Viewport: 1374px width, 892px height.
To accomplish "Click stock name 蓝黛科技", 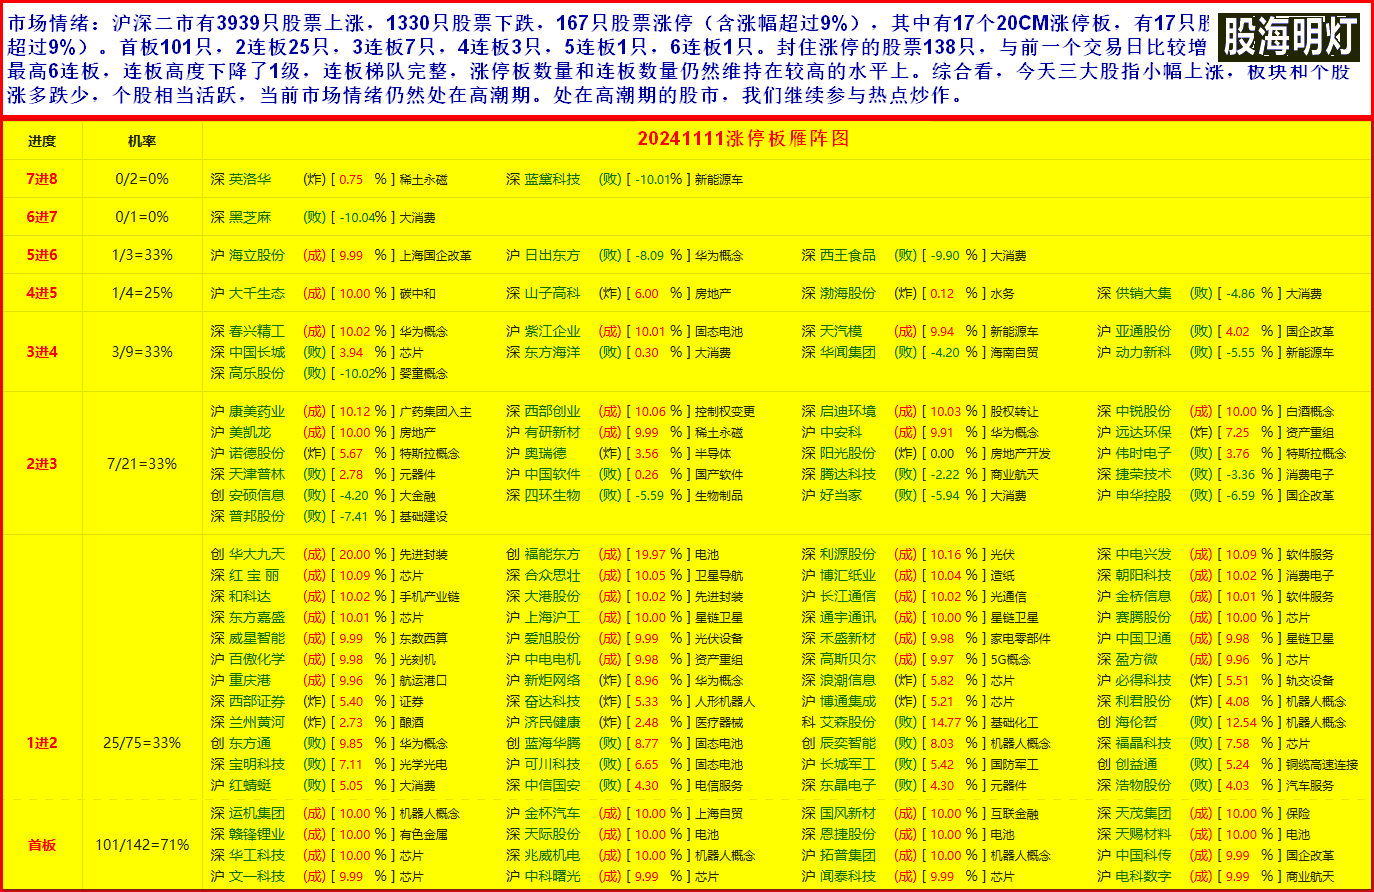I will tap(552, 179).
